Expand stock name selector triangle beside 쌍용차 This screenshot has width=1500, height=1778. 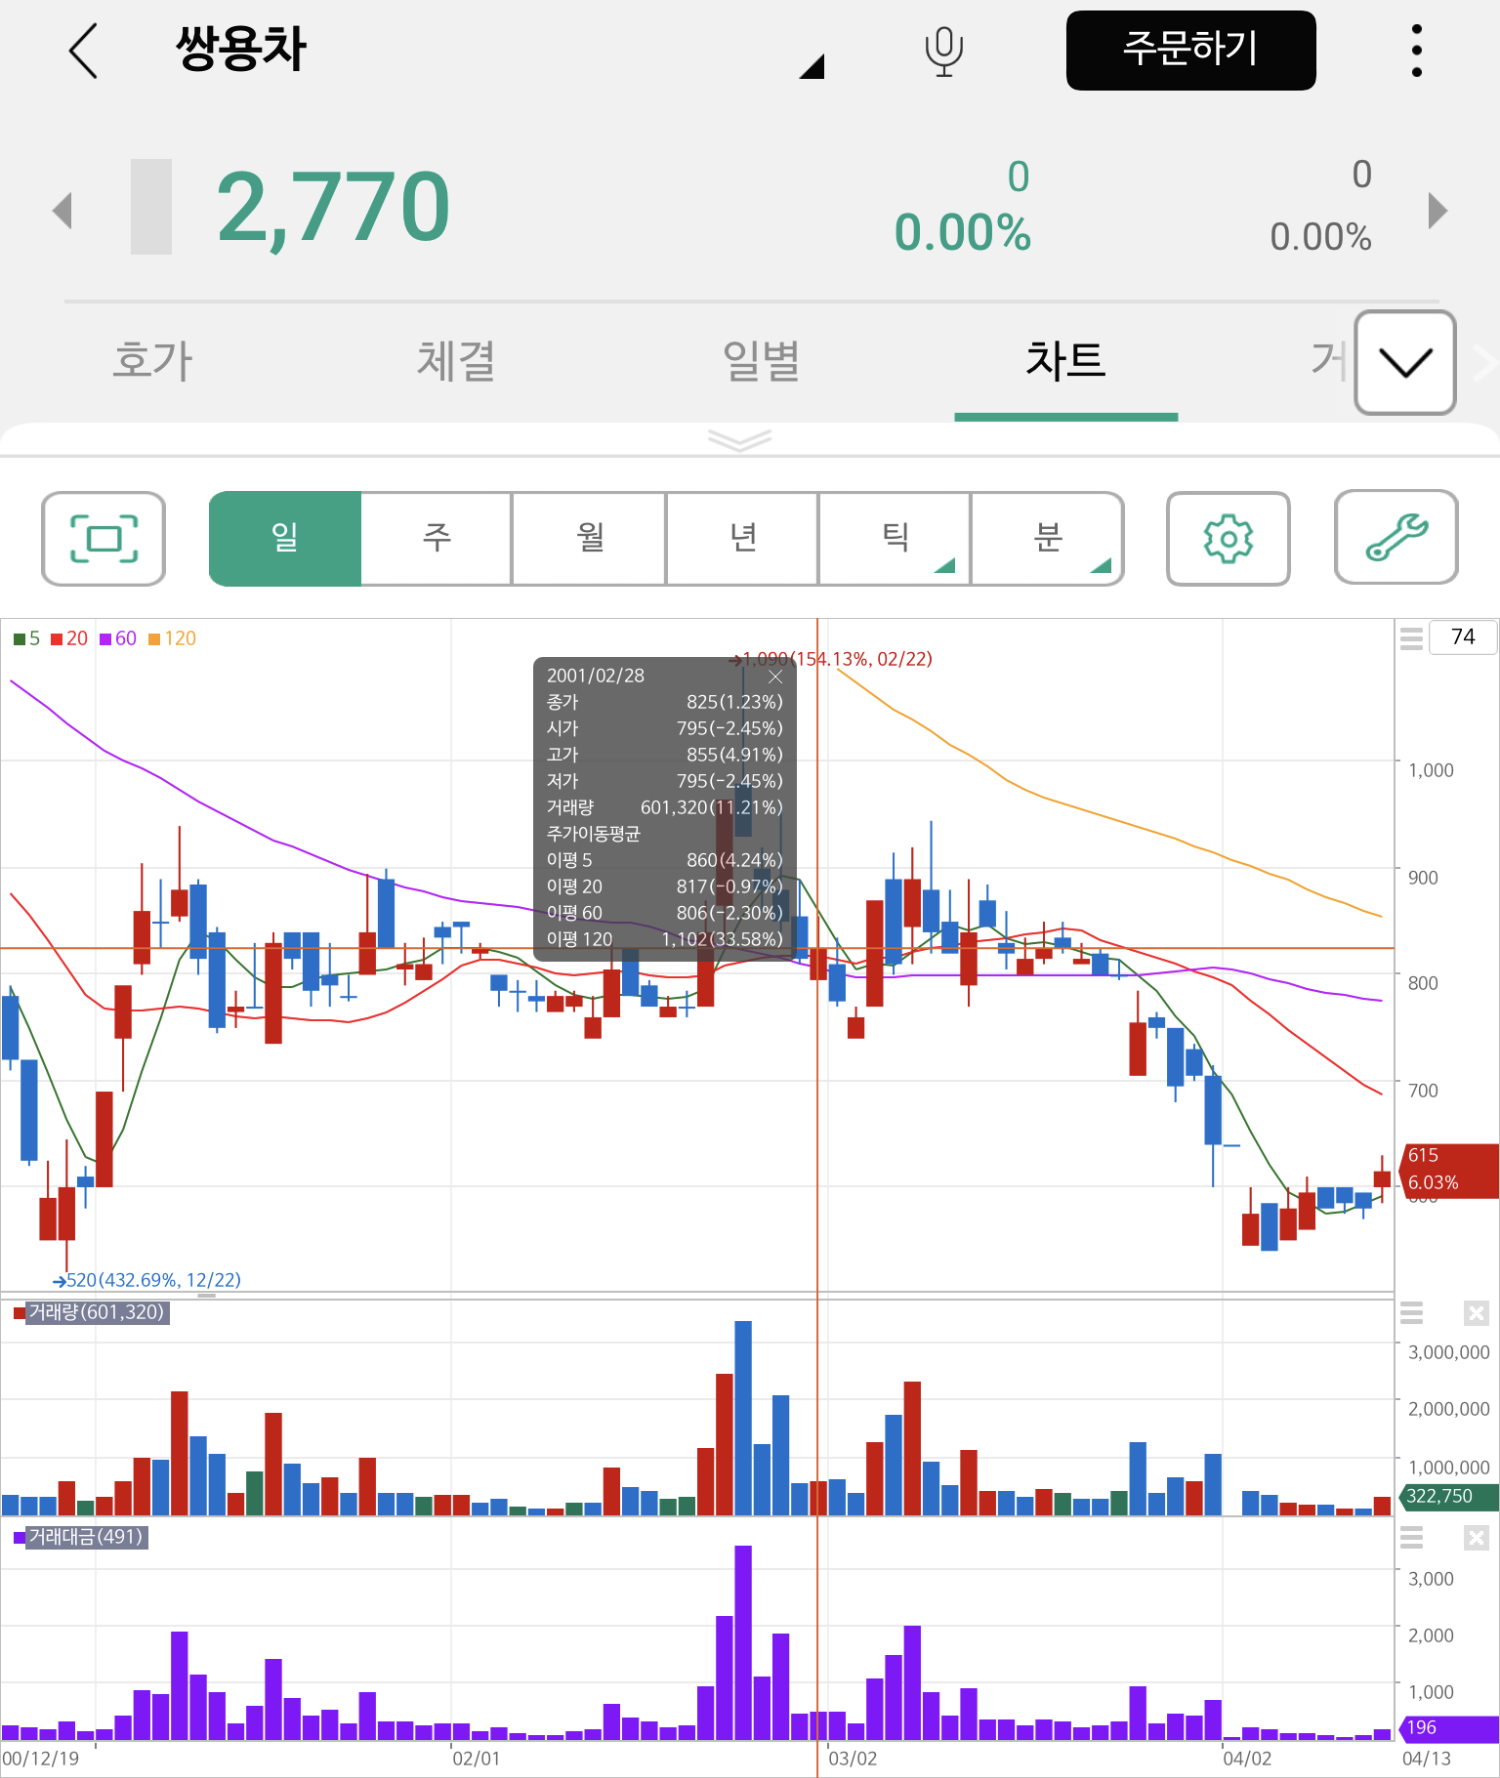click(x=812, y=66)
